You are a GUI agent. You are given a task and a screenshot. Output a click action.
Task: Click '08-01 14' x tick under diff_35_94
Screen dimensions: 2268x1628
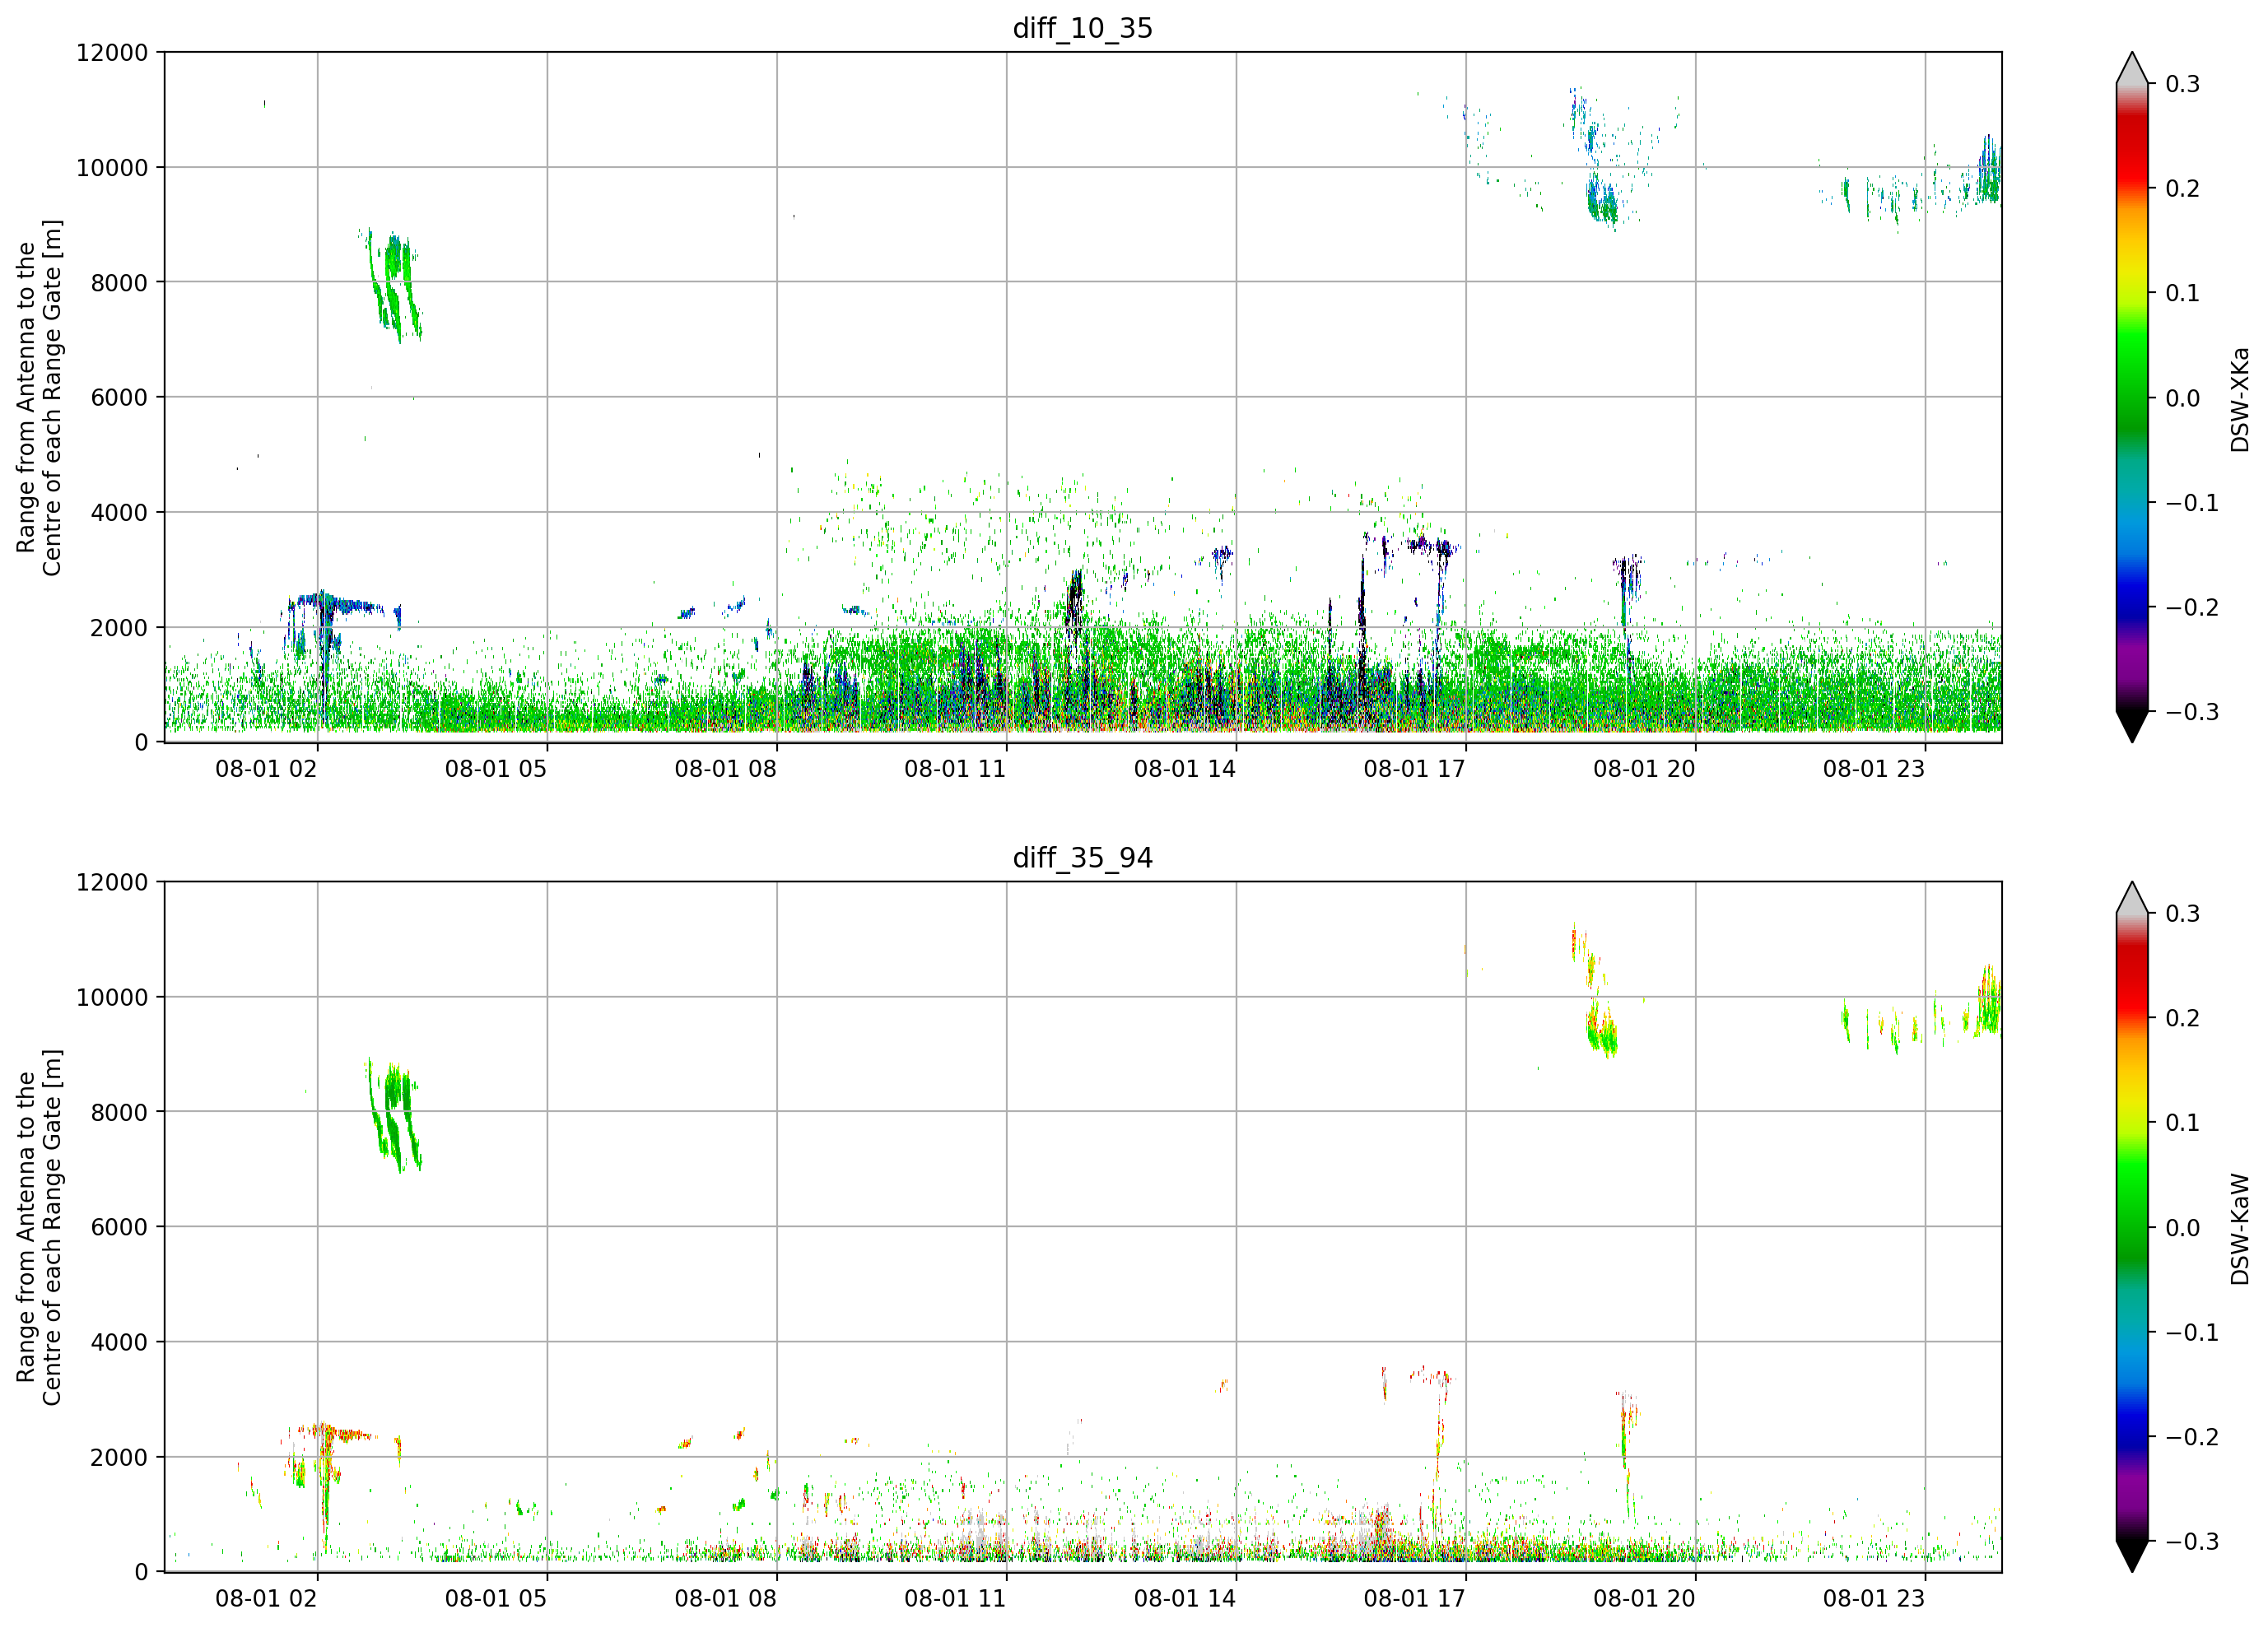[1185, 1599]
